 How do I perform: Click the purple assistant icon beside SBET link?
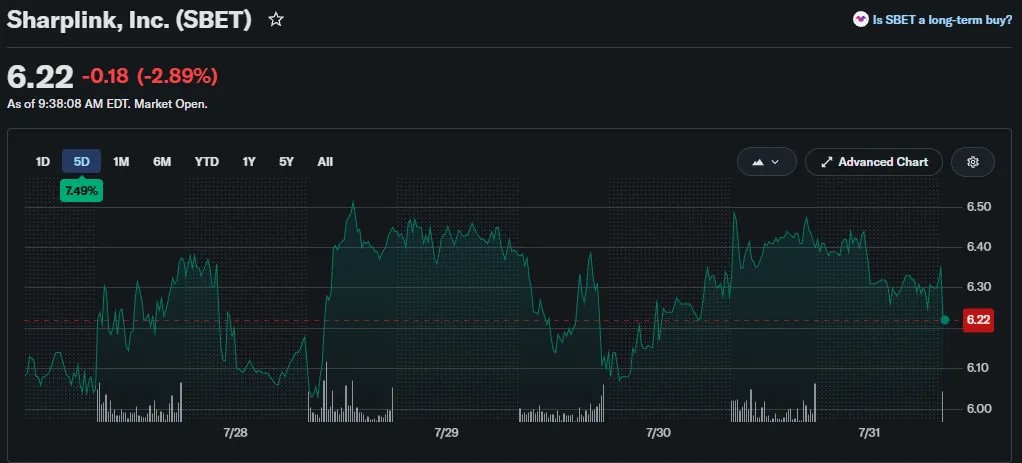(860, 20)
